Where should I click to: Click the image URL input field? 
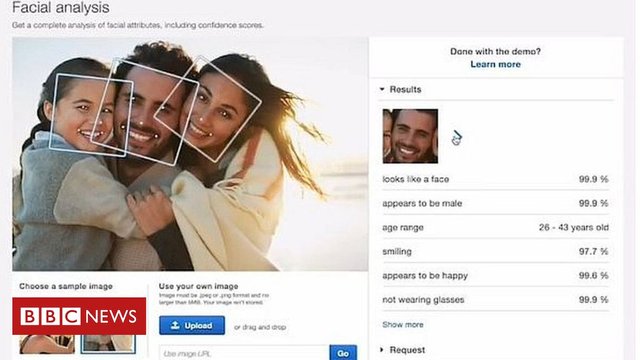[244, 353]
